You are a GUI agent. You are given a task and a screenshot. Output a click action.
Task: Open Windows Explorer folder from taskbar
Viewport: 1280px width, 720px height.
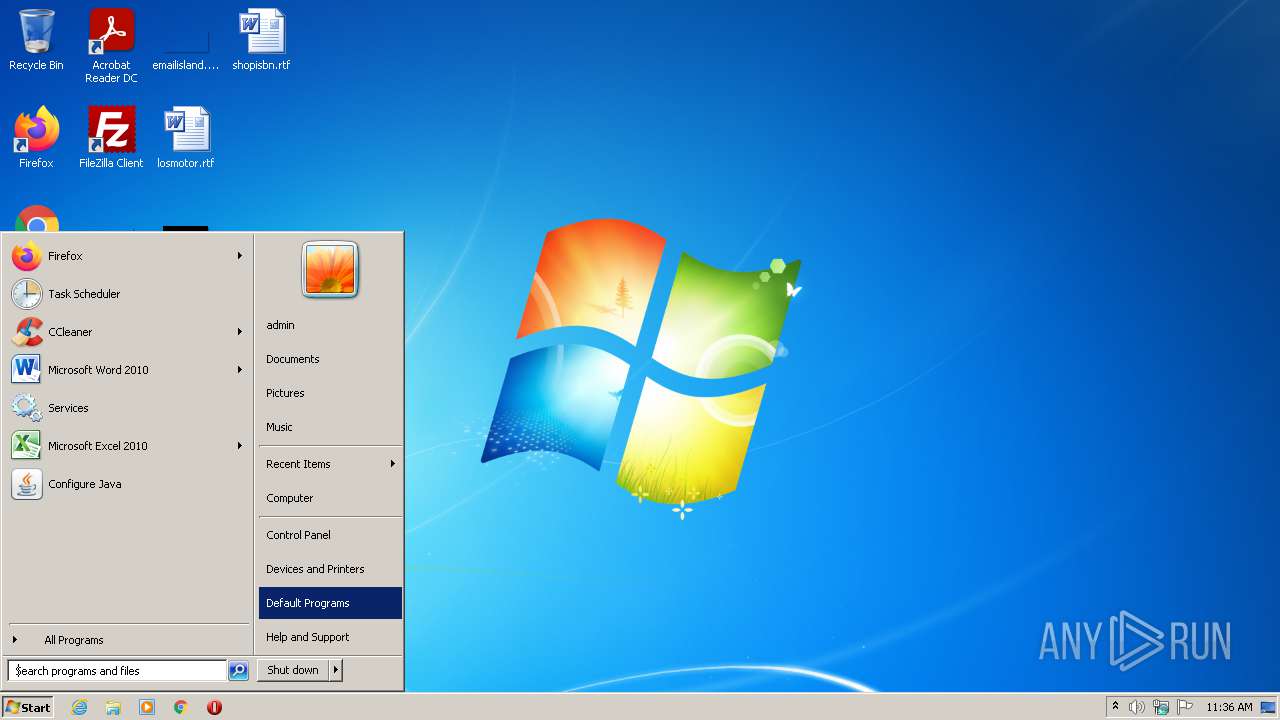coord(113,707)
